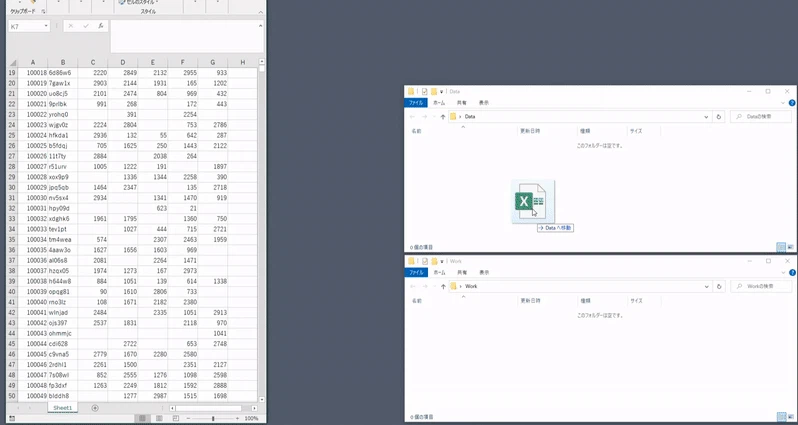Open address bar history dropdown in Work window
The width and height of the screenshot is (798, 425).
(706, 287)
